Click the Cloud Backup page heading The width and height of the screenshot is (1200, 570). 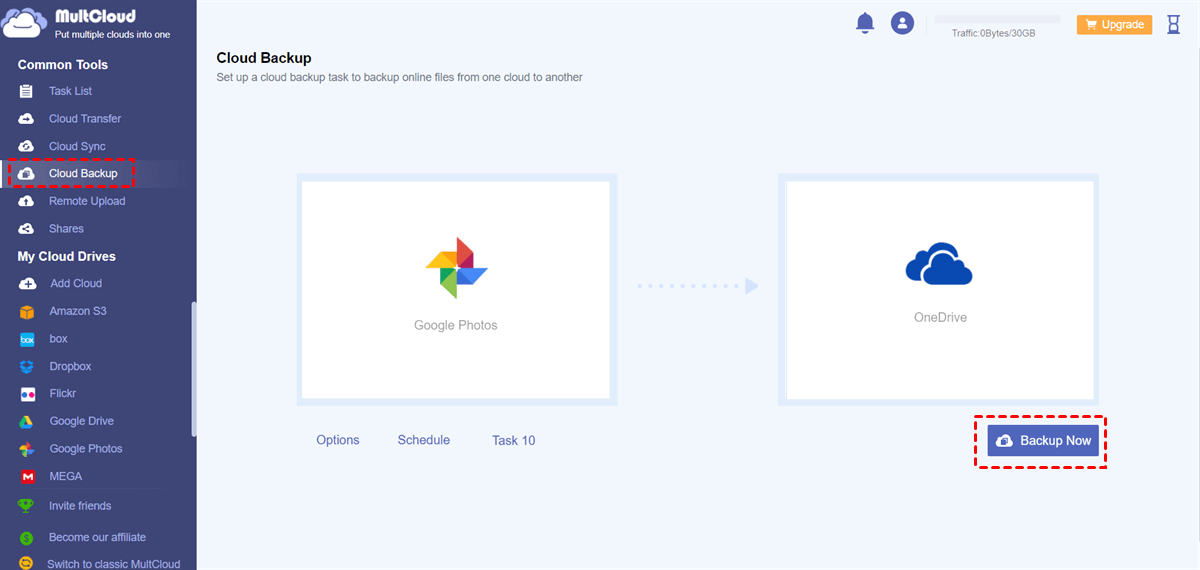264,59
